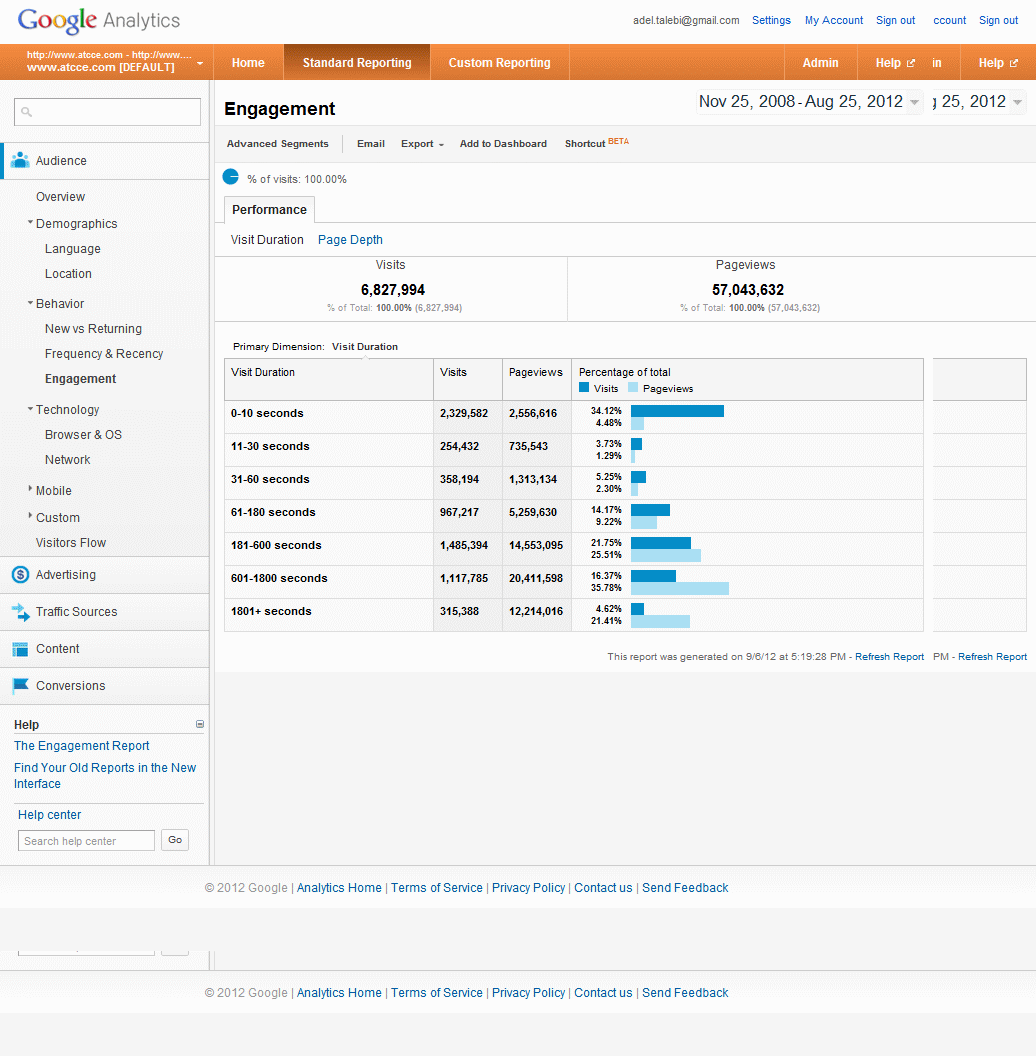Click the magnifier icon in the sidebar search box
The image size is (1036, 1056).
pos(26,112)
